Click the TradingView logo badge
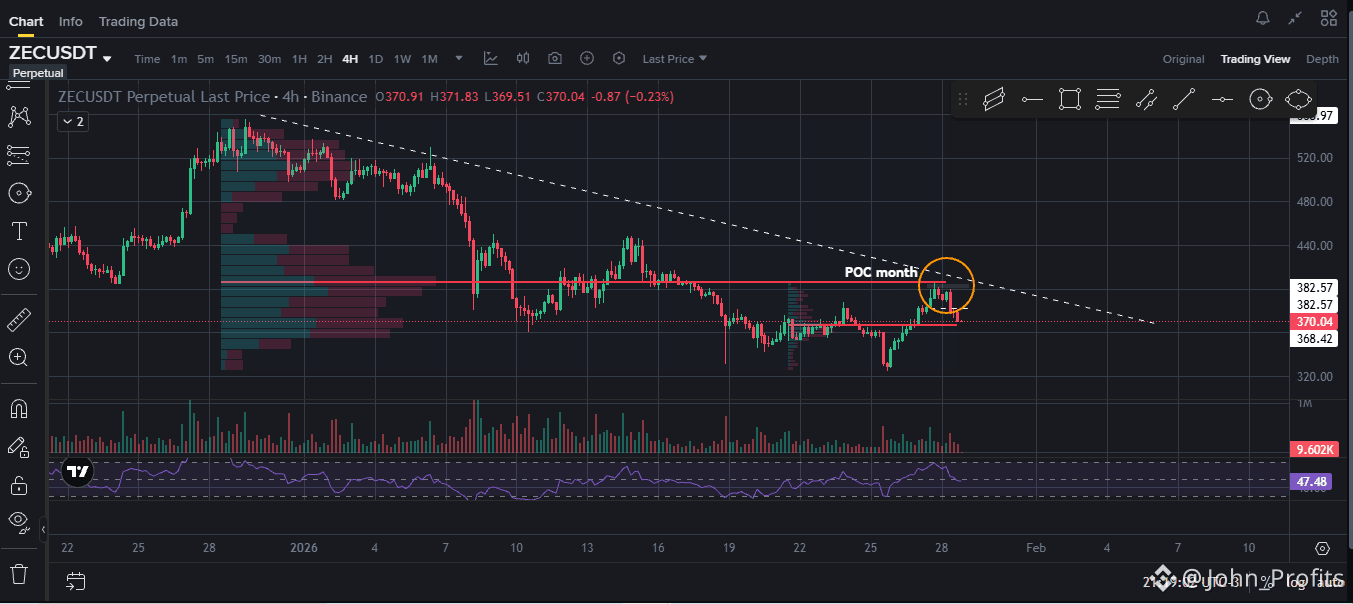This screenshot has width=1353, height=604. point(77,472)
